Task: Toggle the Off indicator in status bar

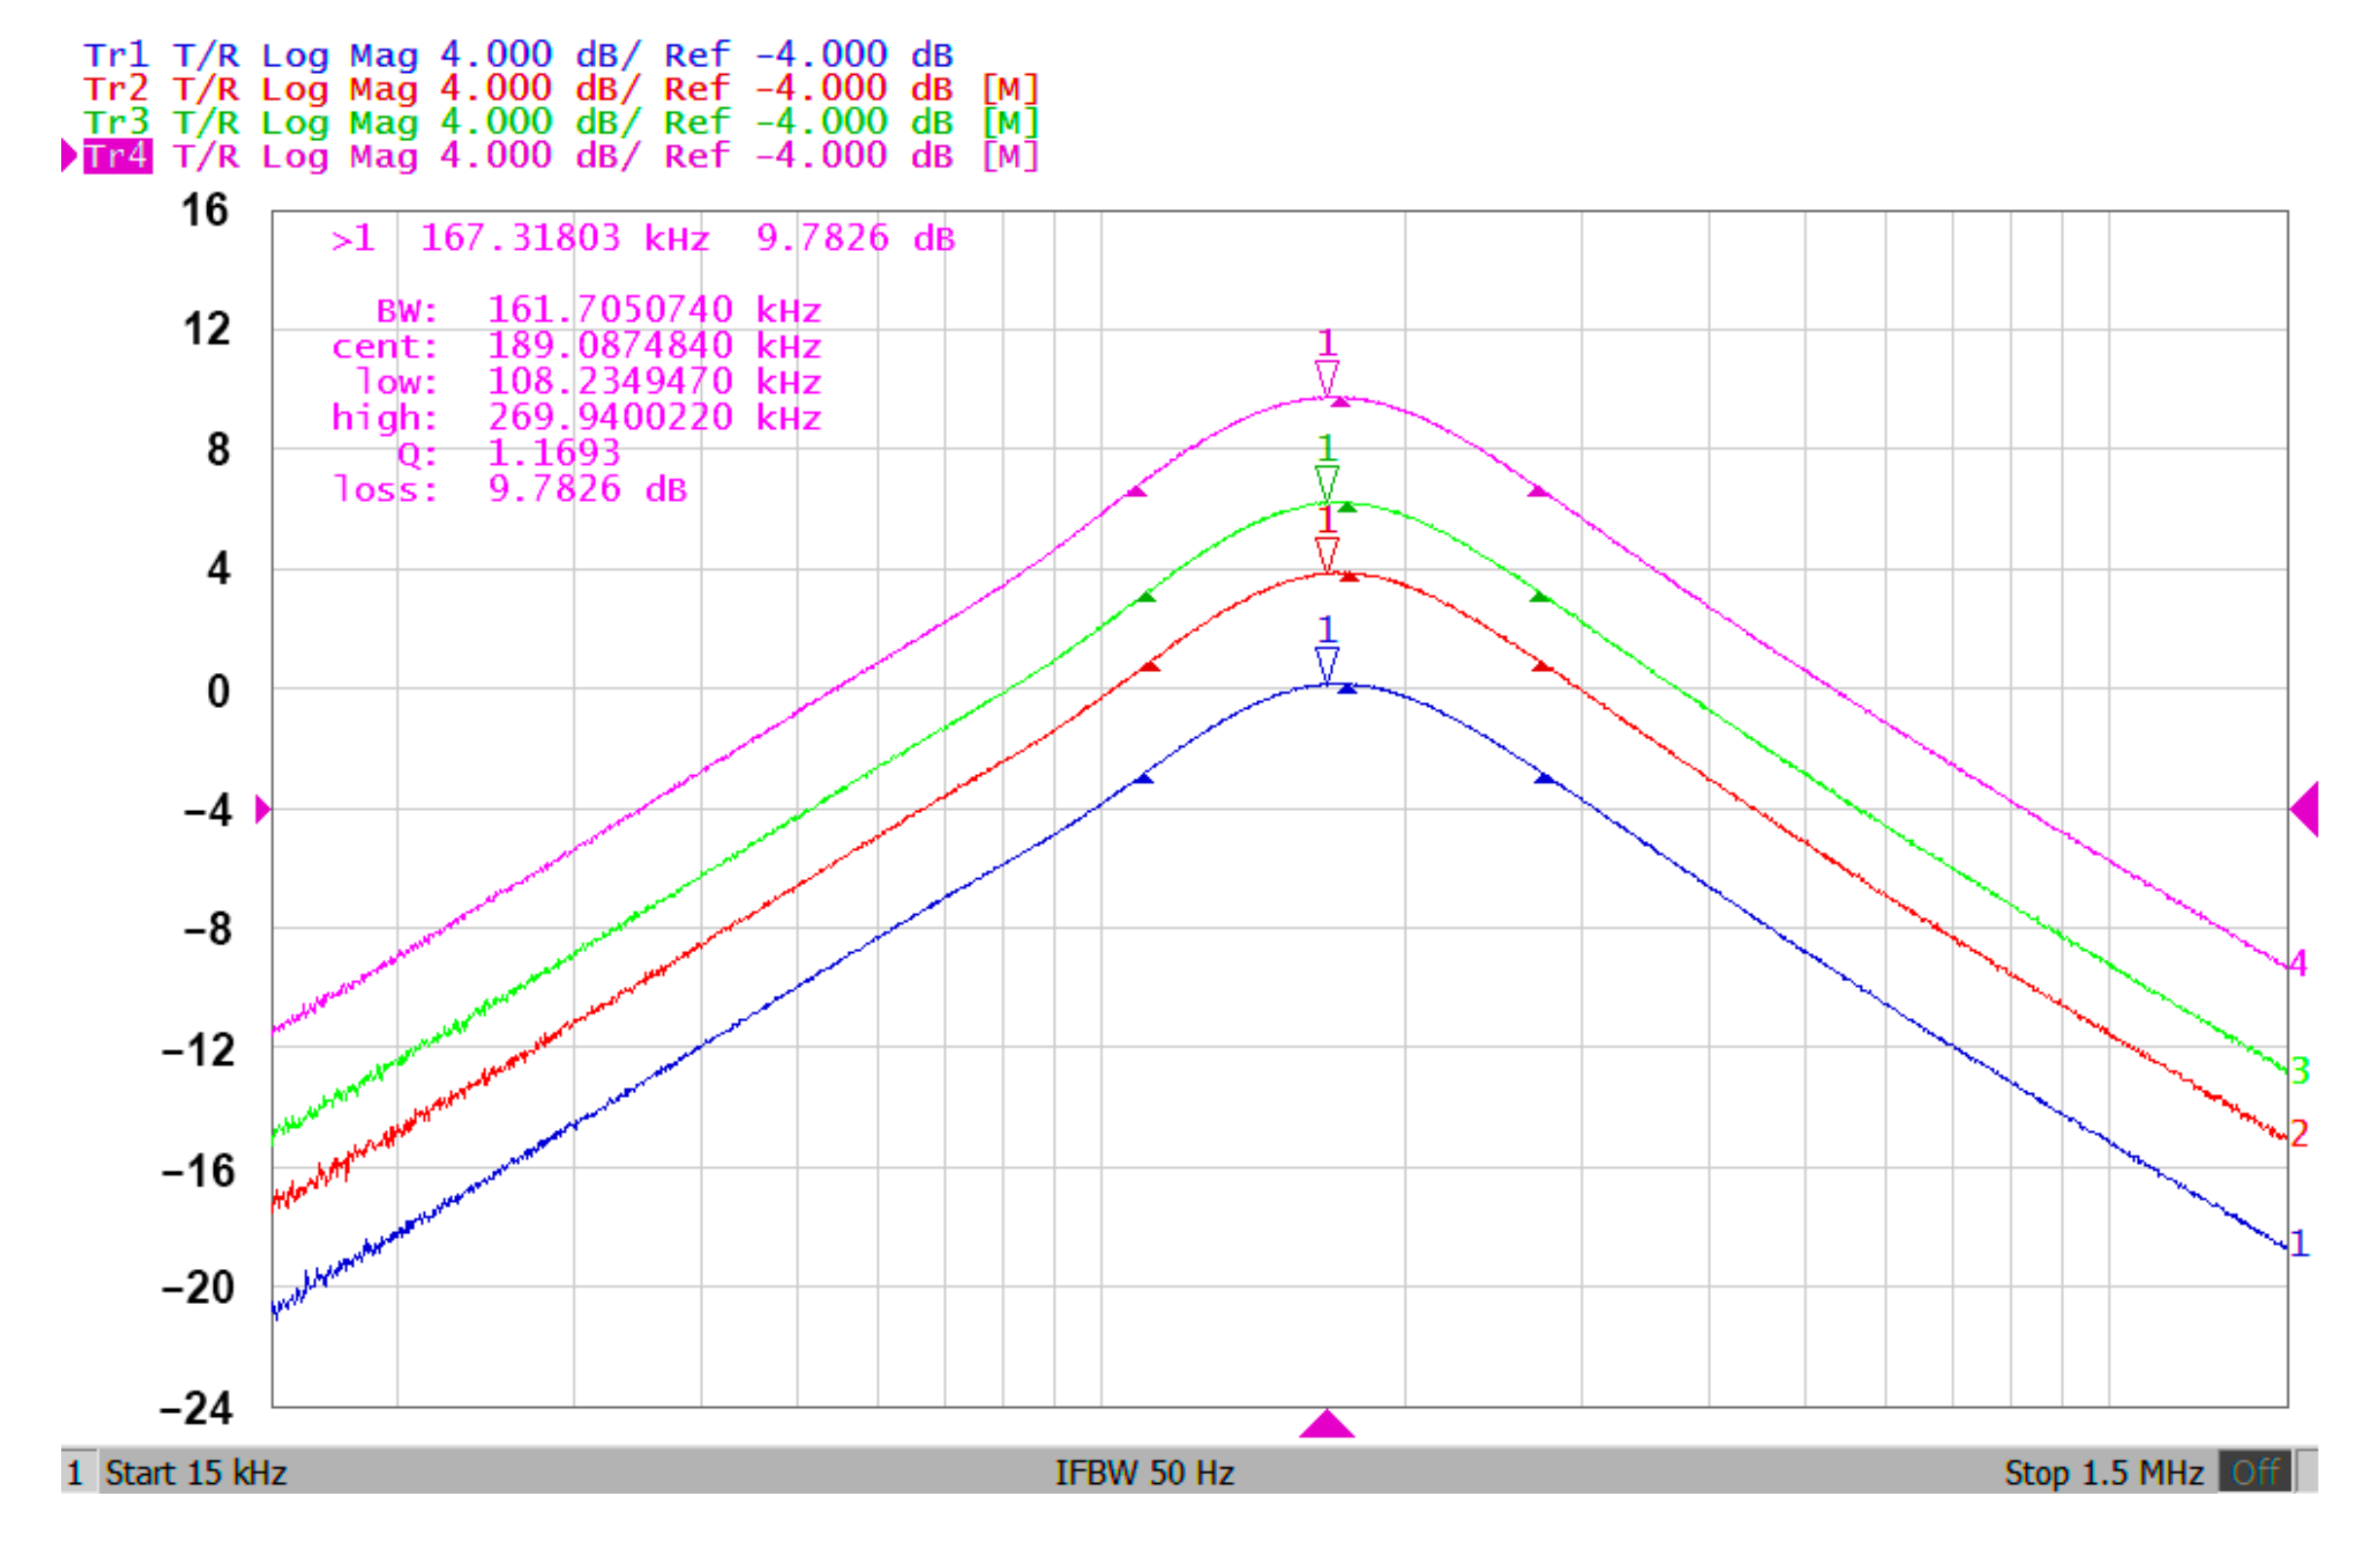Action: [x=2255, y=1472]
